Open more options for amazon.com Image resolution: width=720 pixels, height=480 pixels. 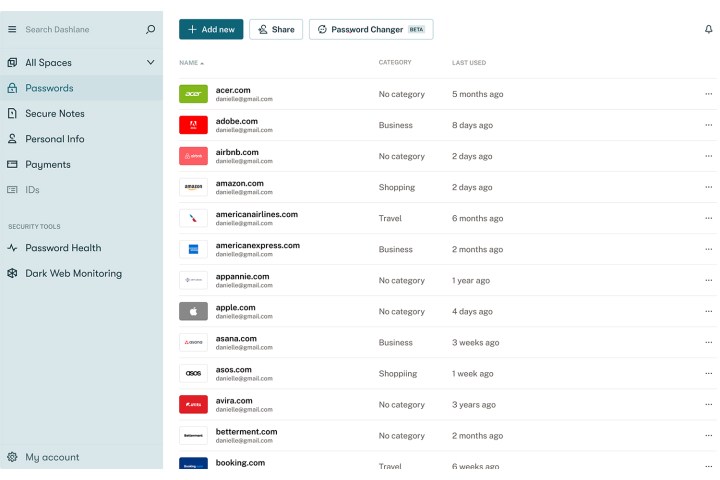click(x=708, y=187)
